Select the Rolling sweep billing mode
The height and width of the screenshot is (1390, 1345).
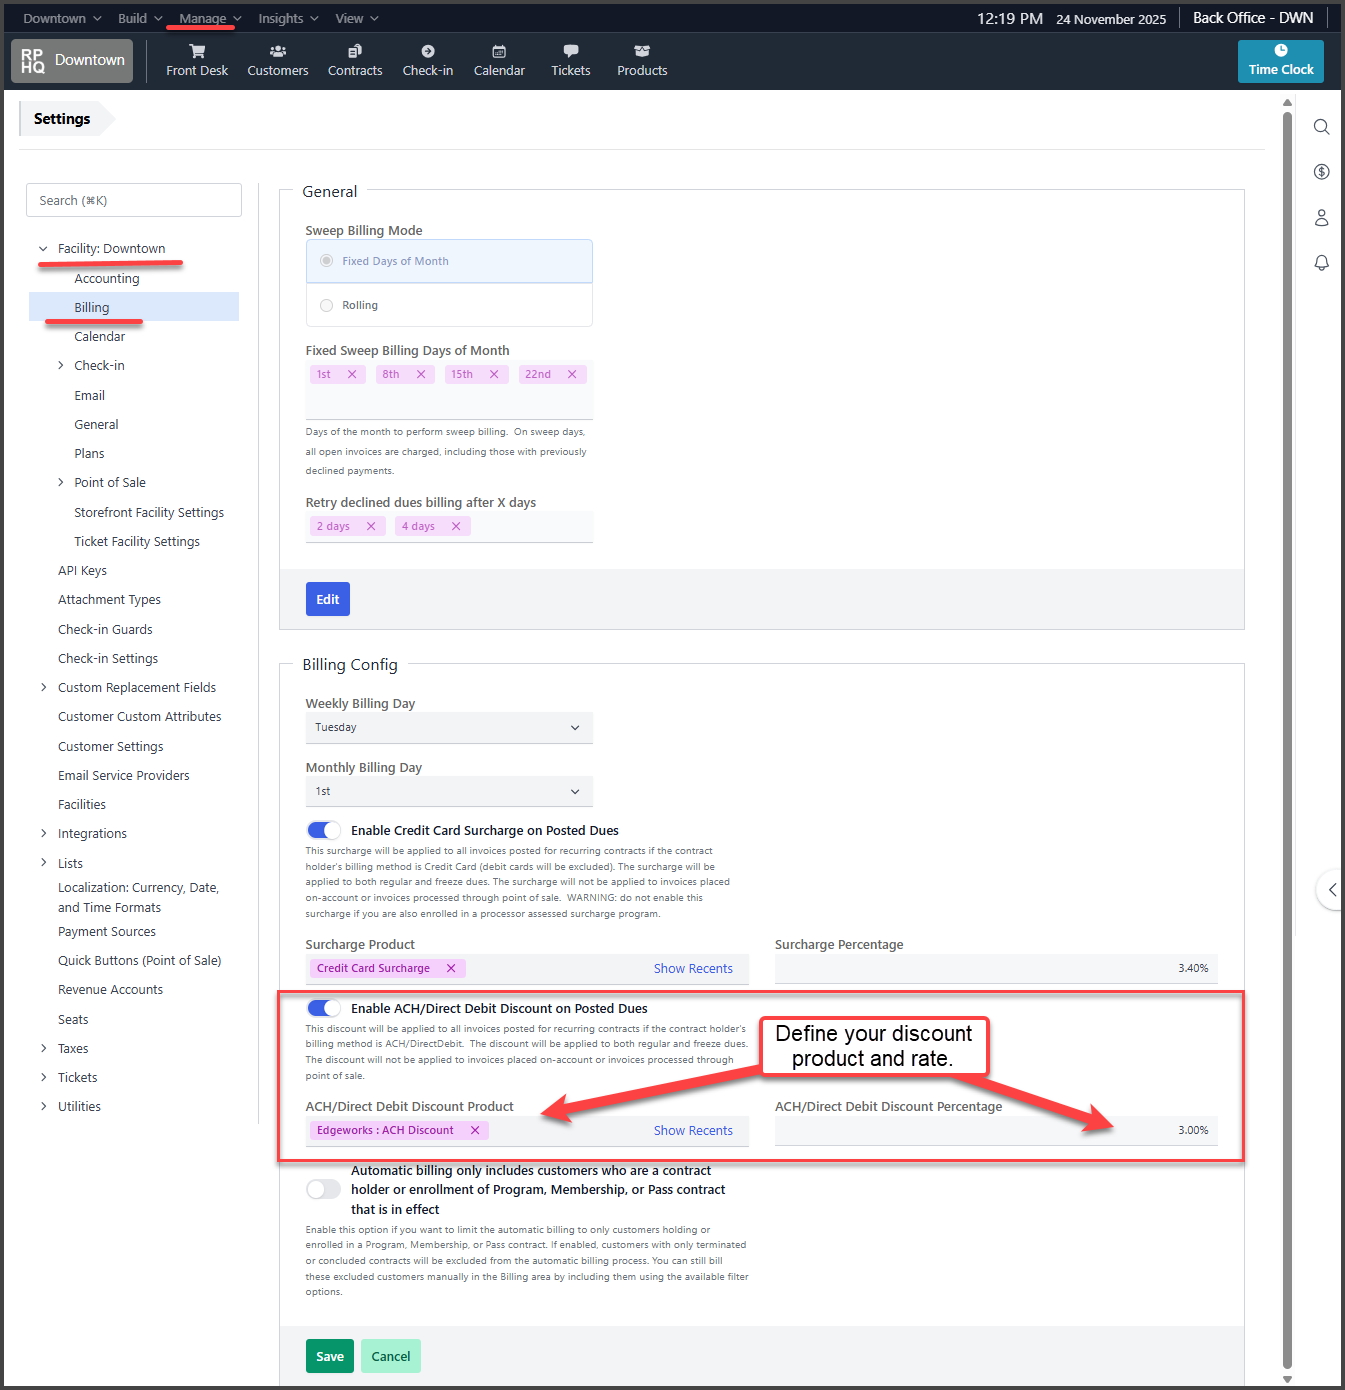pos(327,305)
